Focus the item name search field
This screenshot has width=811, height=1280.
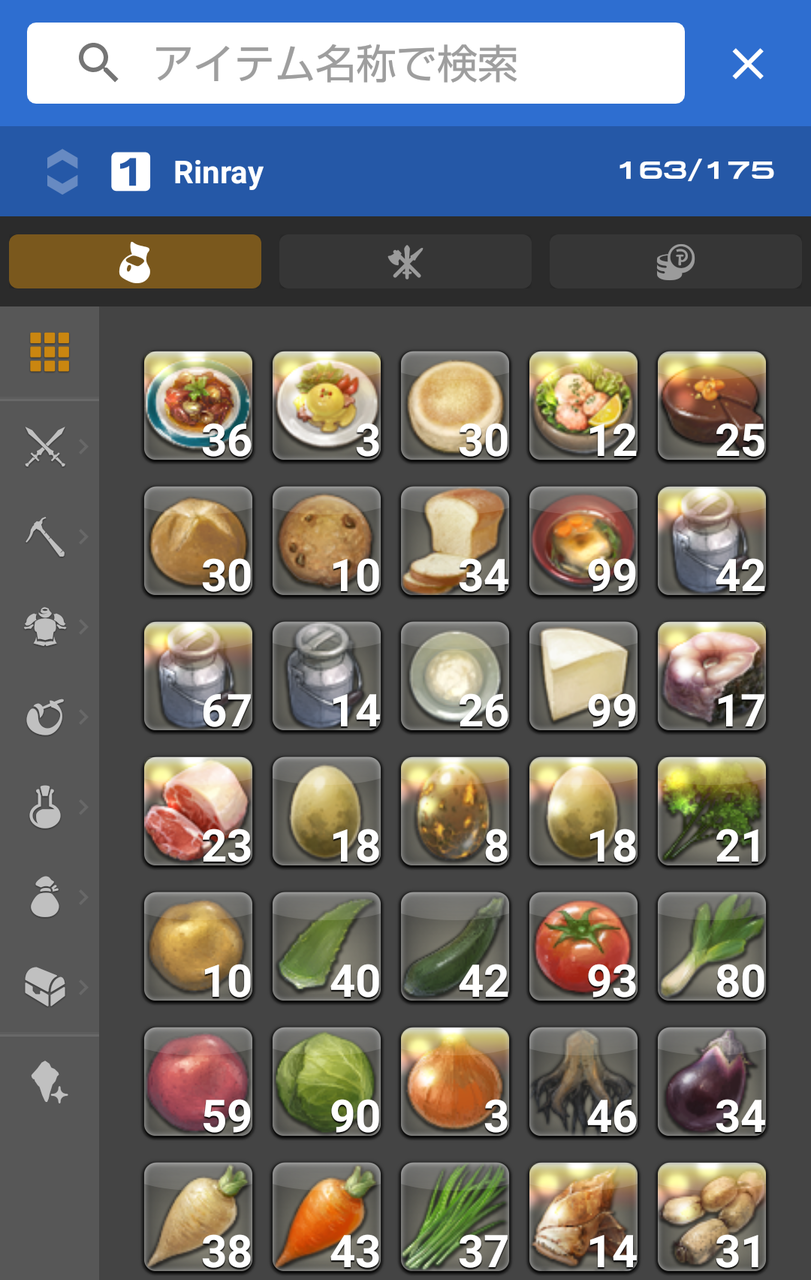(x=356, y=64)
